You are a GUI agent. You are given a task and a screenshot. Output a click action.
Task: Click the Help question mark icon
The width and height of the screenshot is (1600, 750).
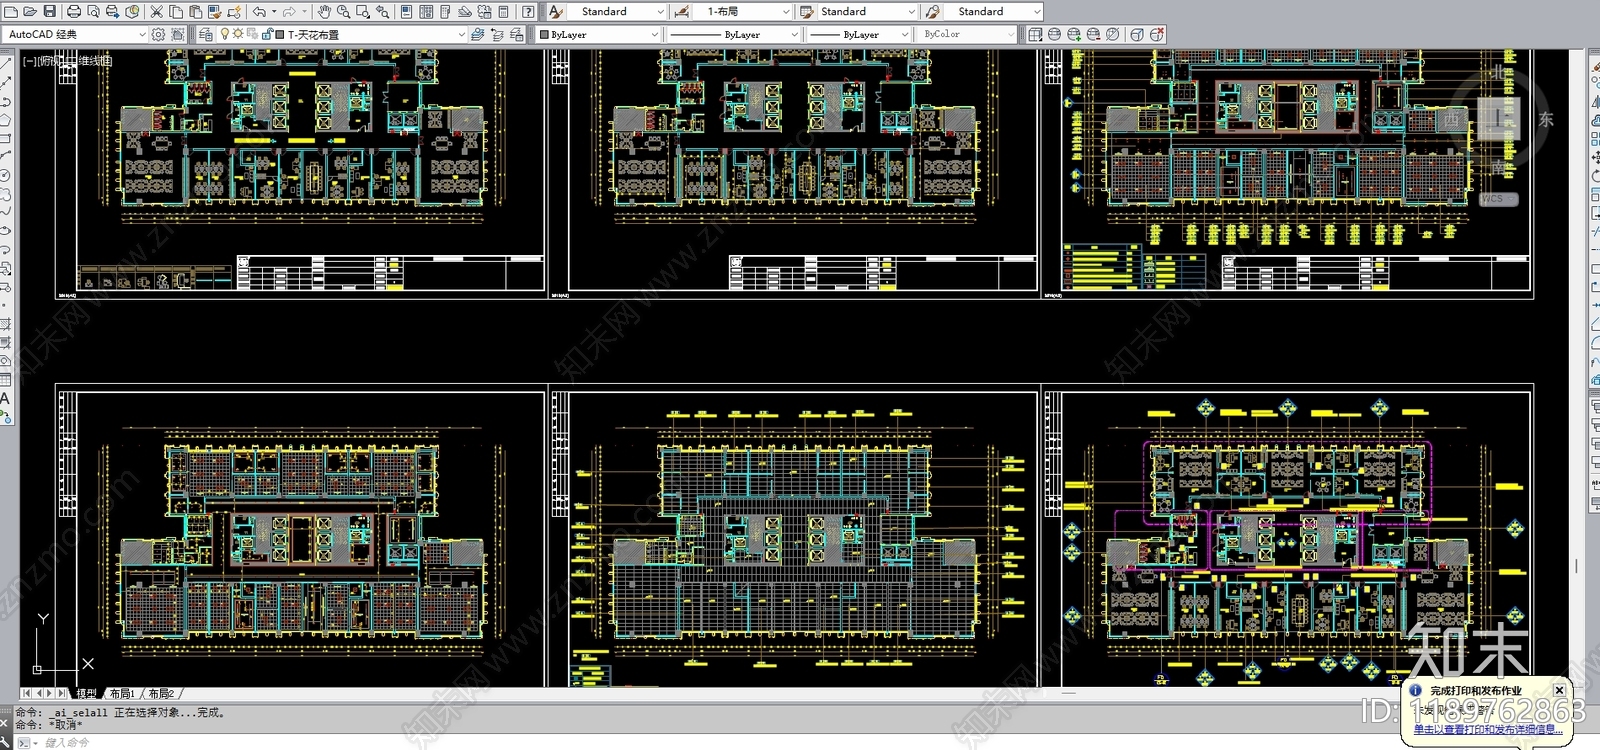(x=528, y=12)
